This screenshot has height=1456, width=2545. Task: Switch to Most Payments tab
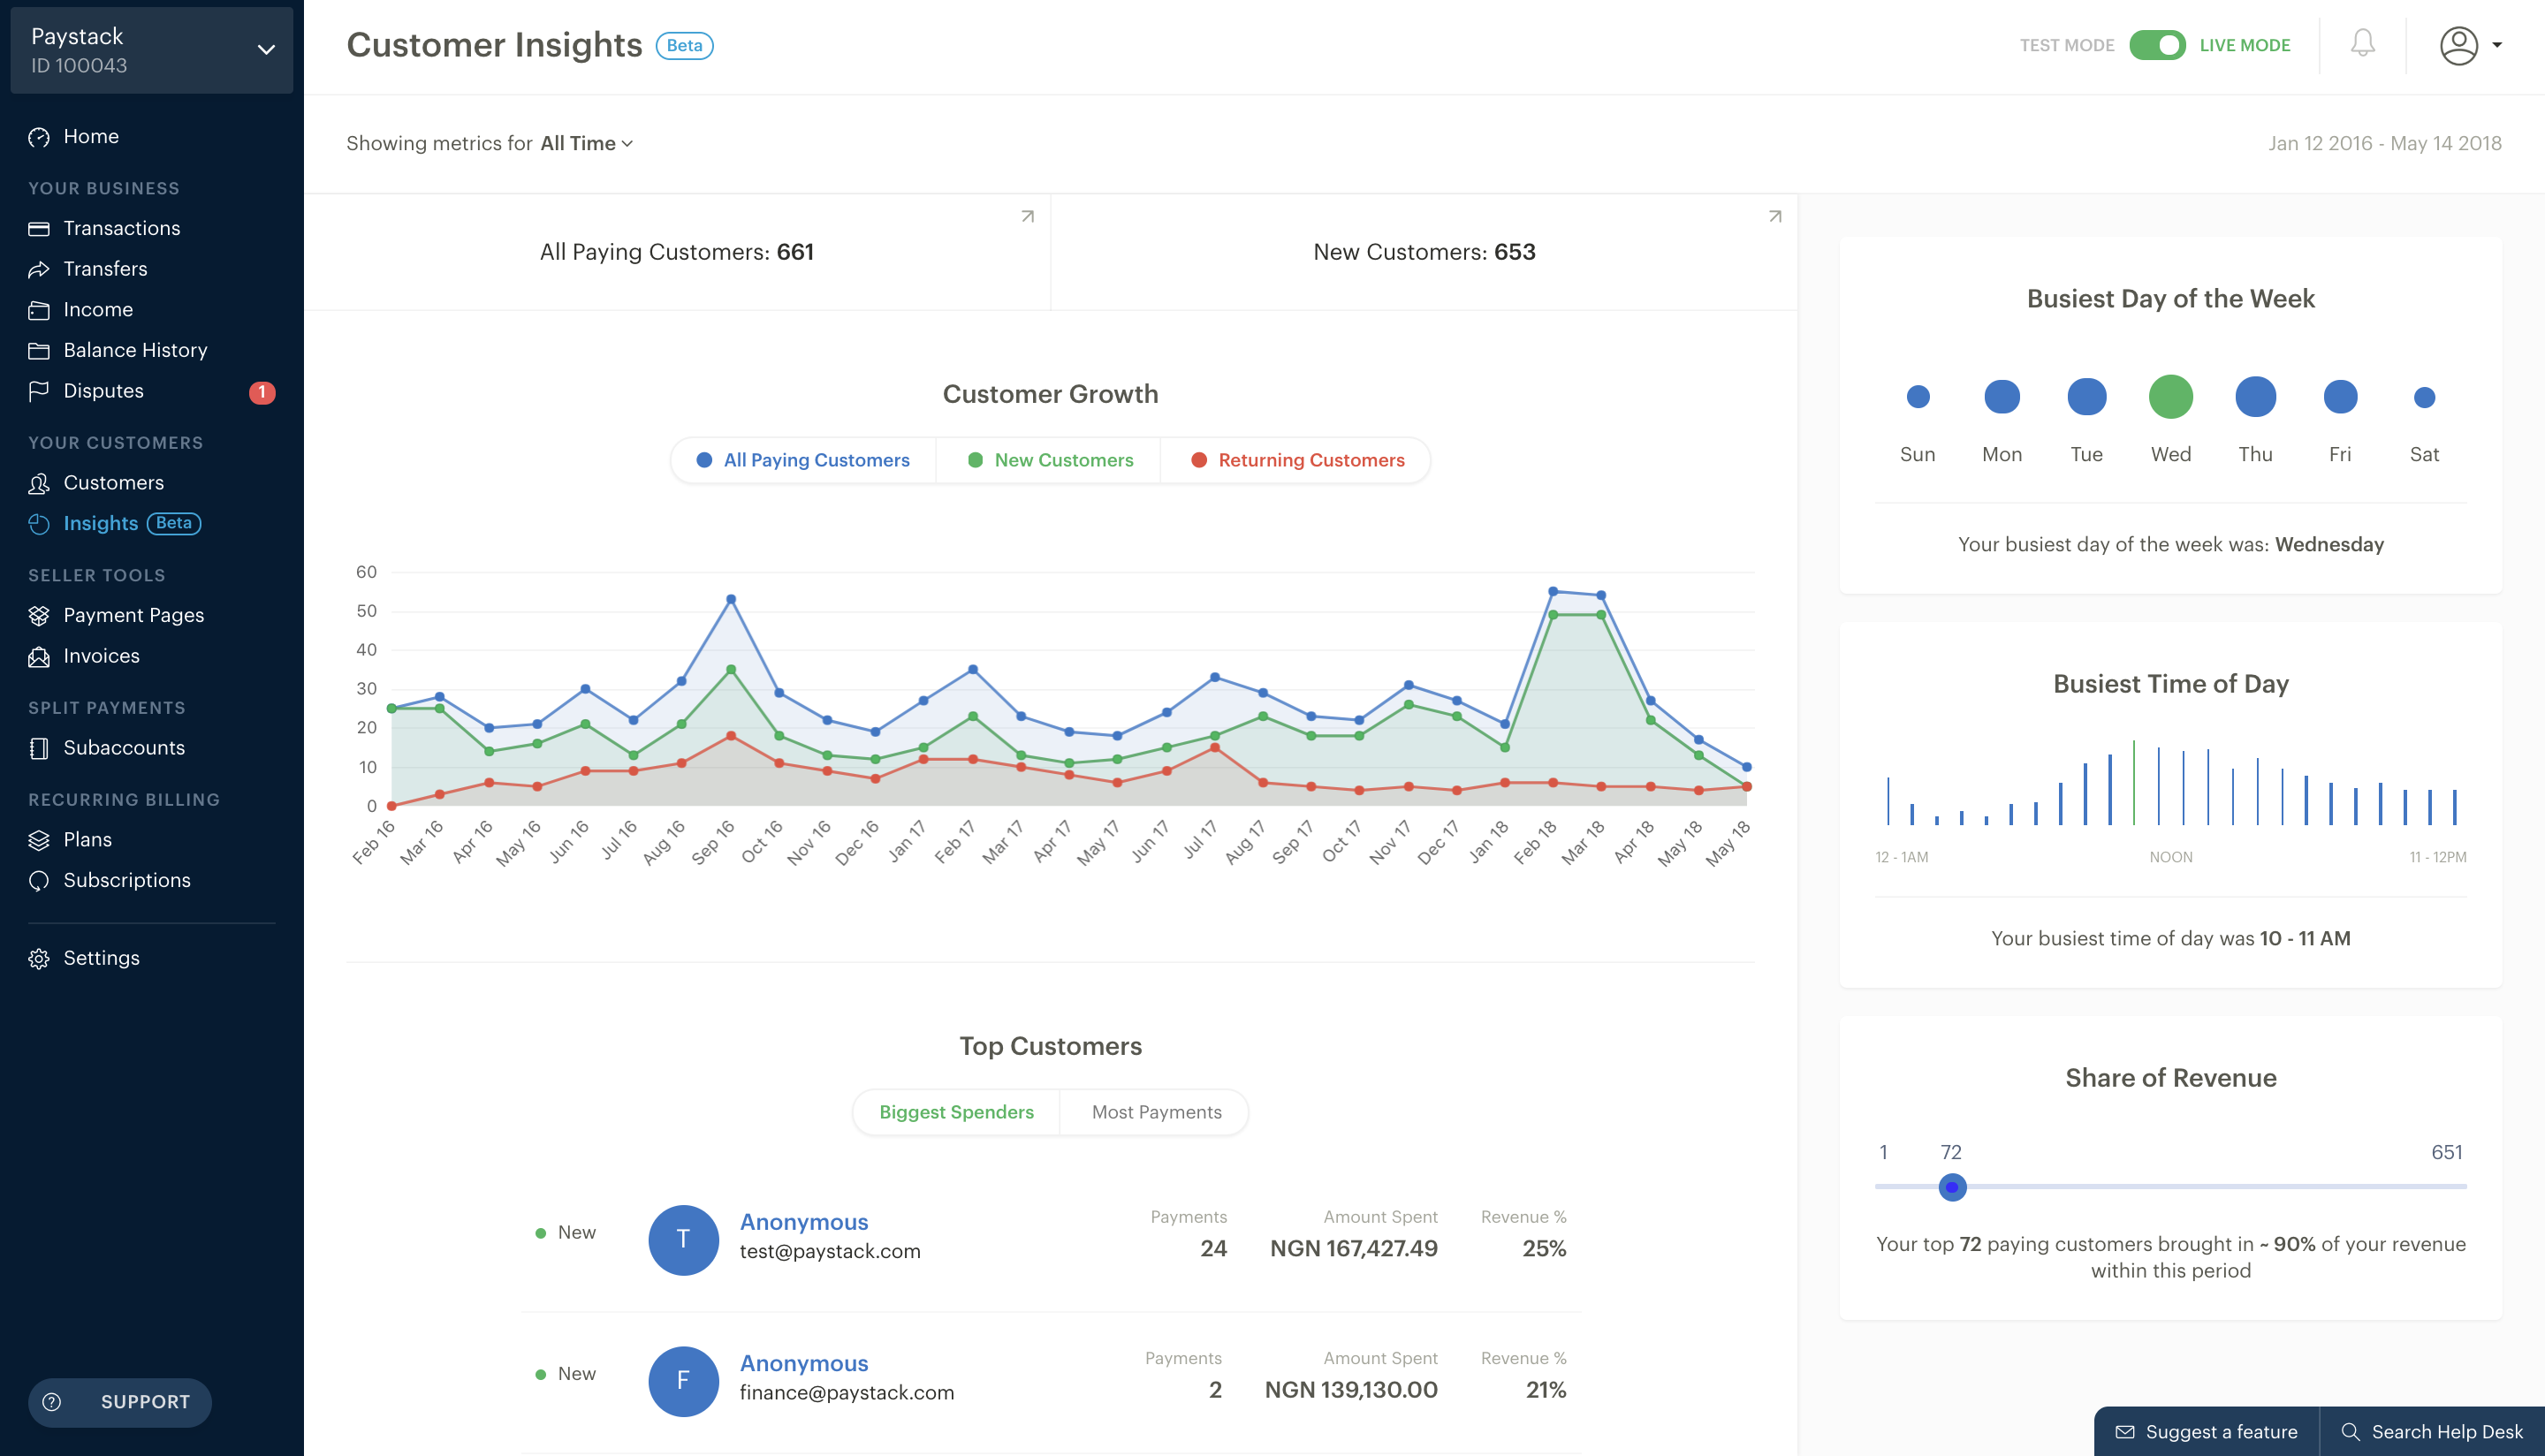click(x=1156, y=1112)
